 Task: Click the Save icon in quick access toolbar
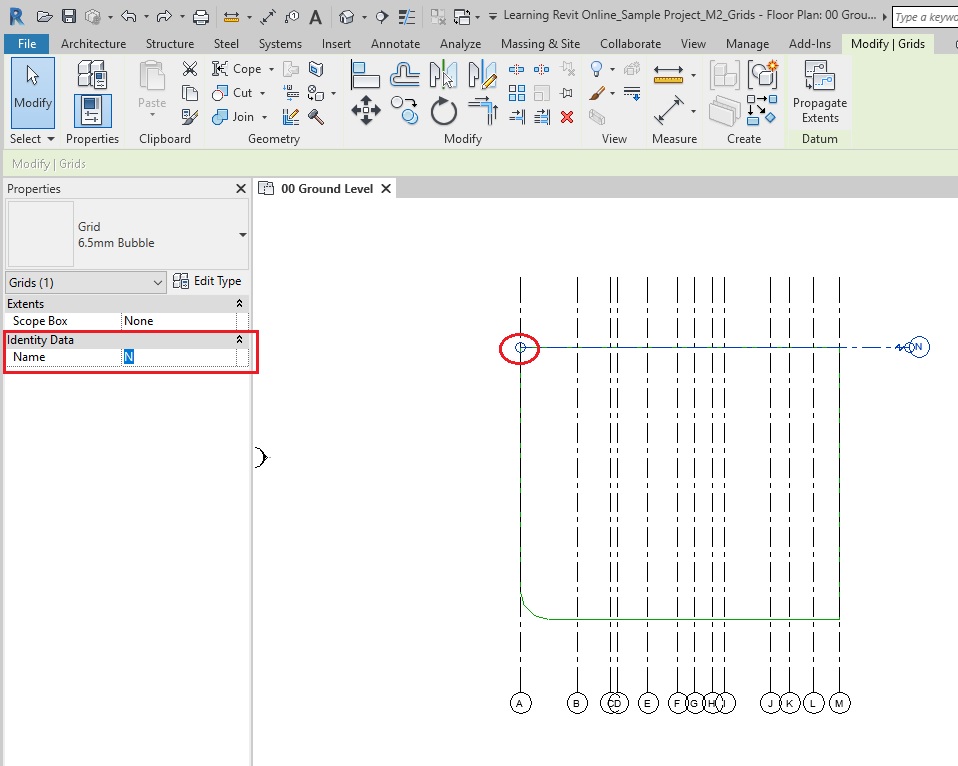[69, 17]
